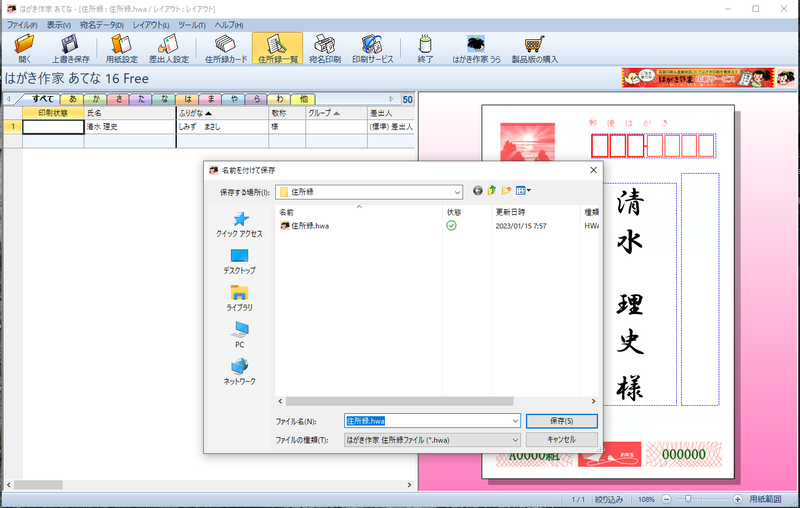
Task: Go back with the dialog's back arrow
Action: 478,191
